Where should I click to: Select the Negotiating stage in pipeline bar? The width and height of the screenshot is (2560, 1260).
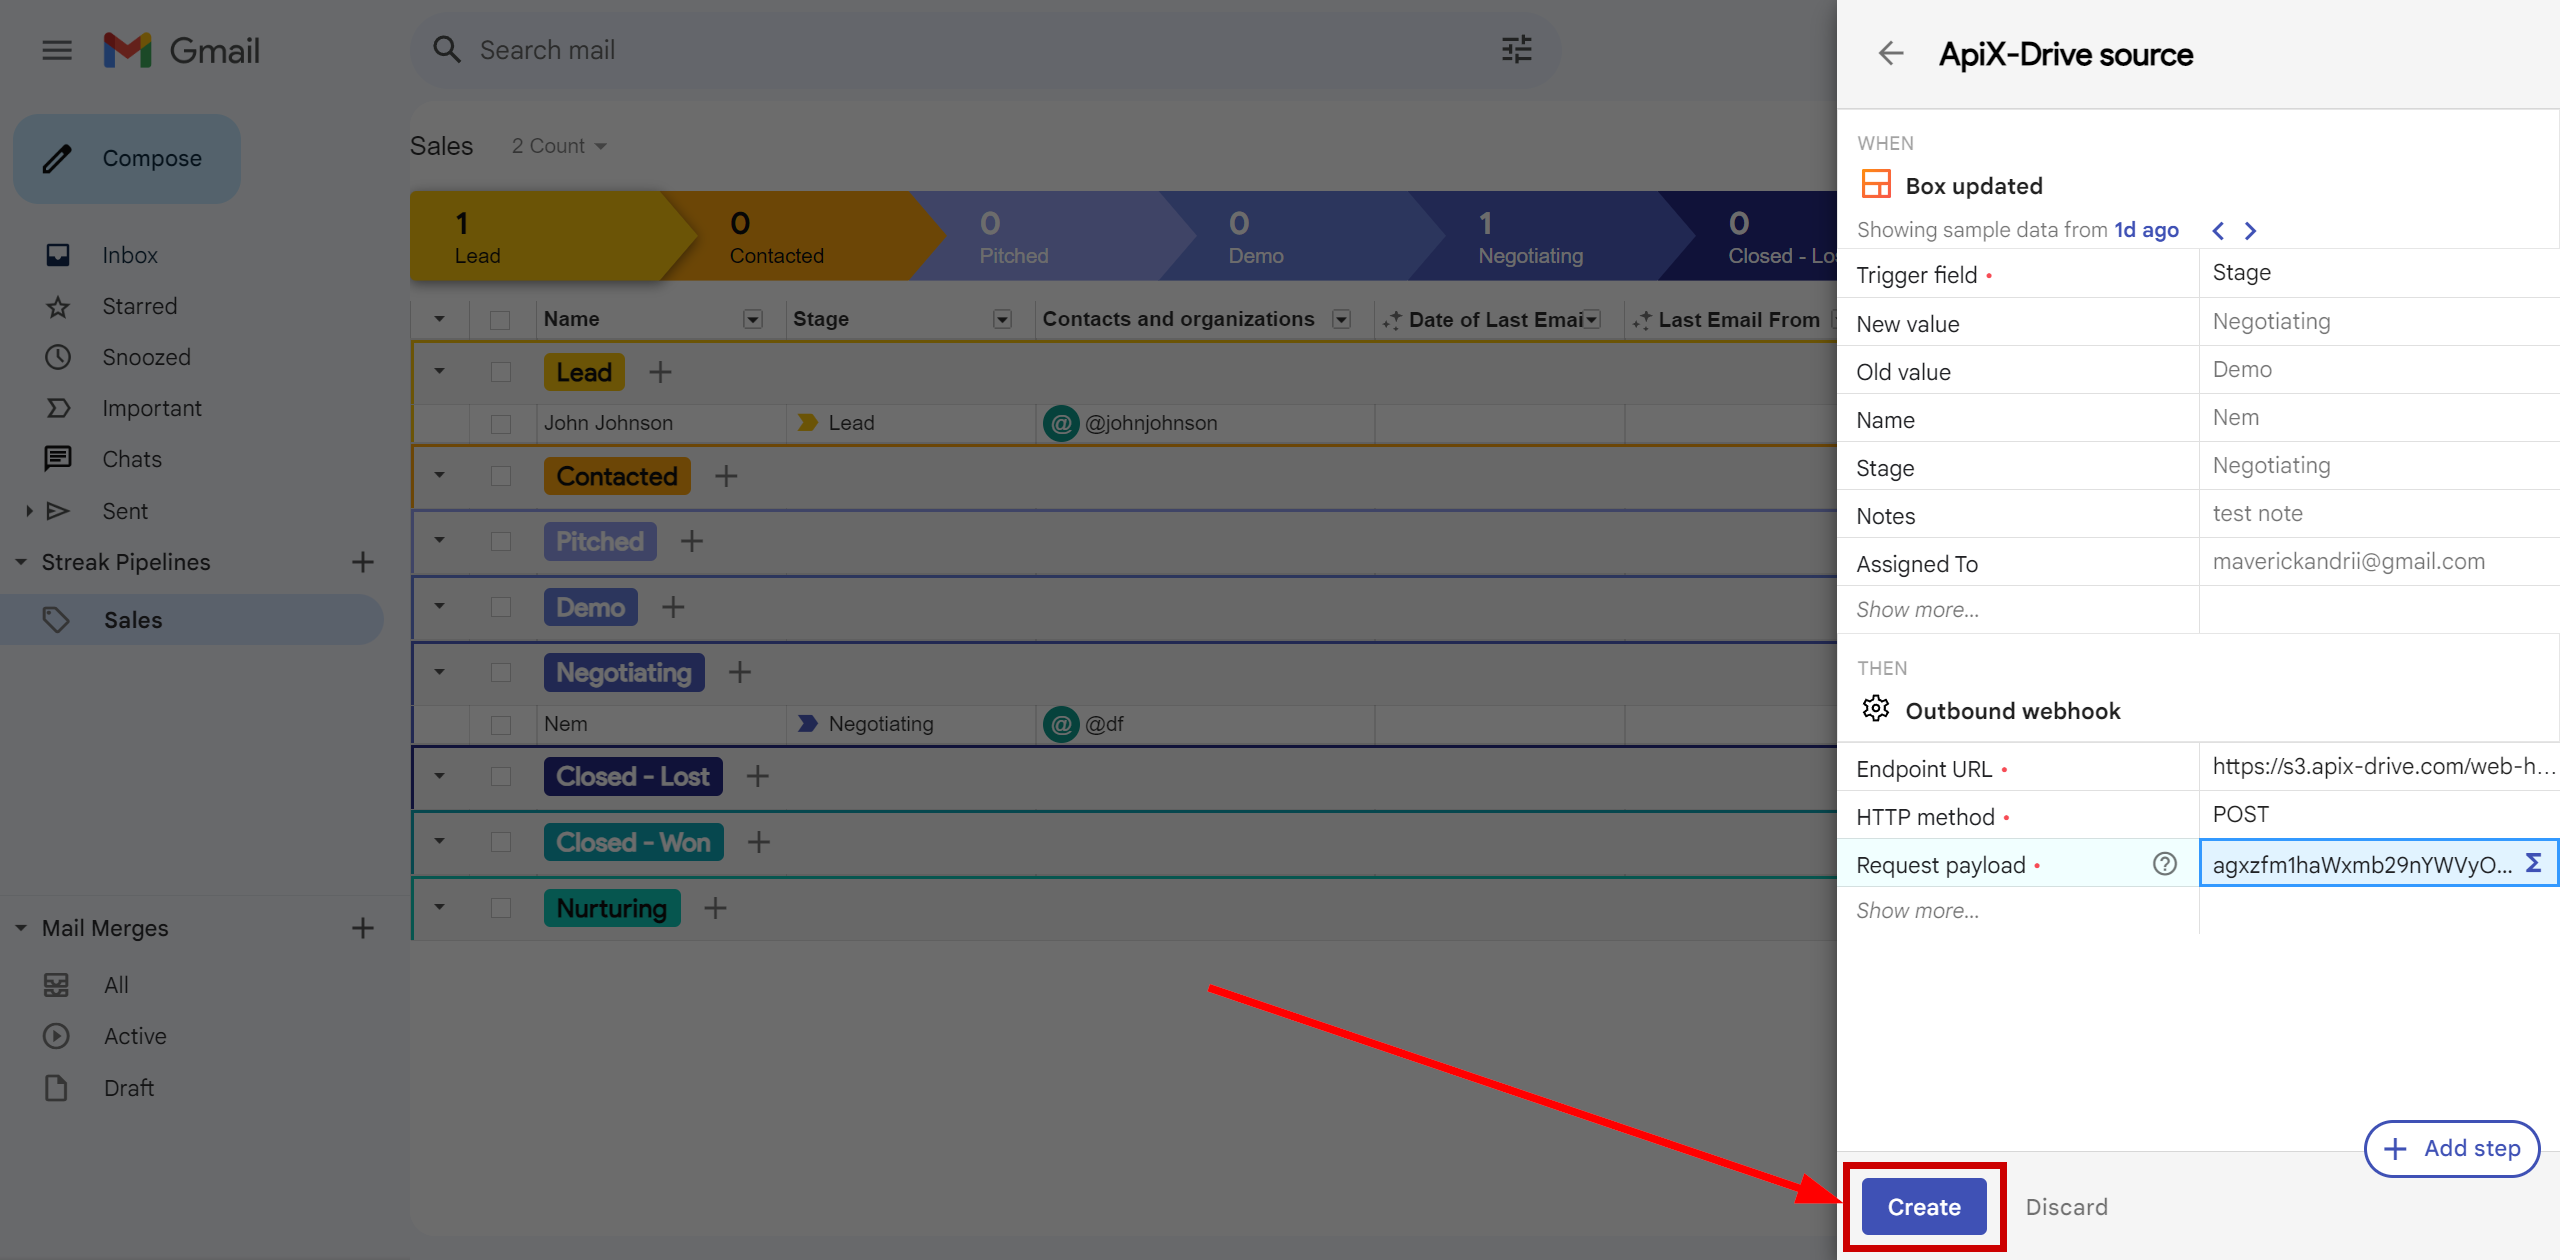pyautogui.click(x=1550, y=236)
